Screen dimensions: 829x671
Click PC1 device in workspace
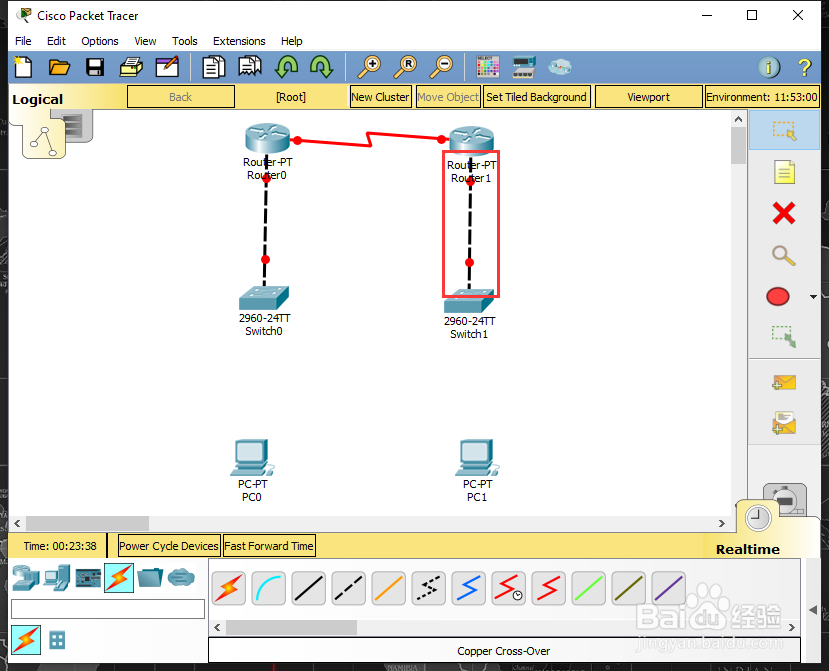click(477, 458)
